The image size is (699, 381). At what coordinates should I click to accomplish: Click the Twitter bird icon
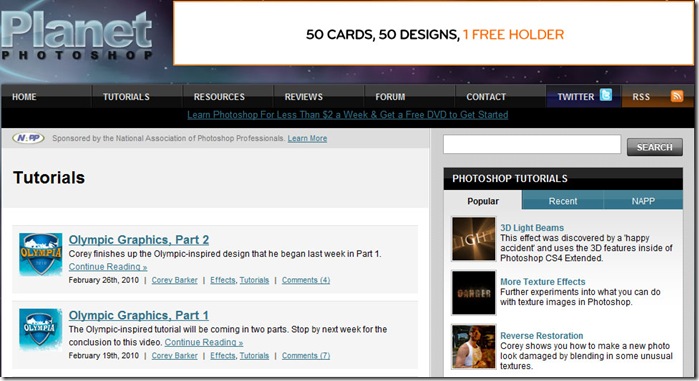click(x=605, y=95)
